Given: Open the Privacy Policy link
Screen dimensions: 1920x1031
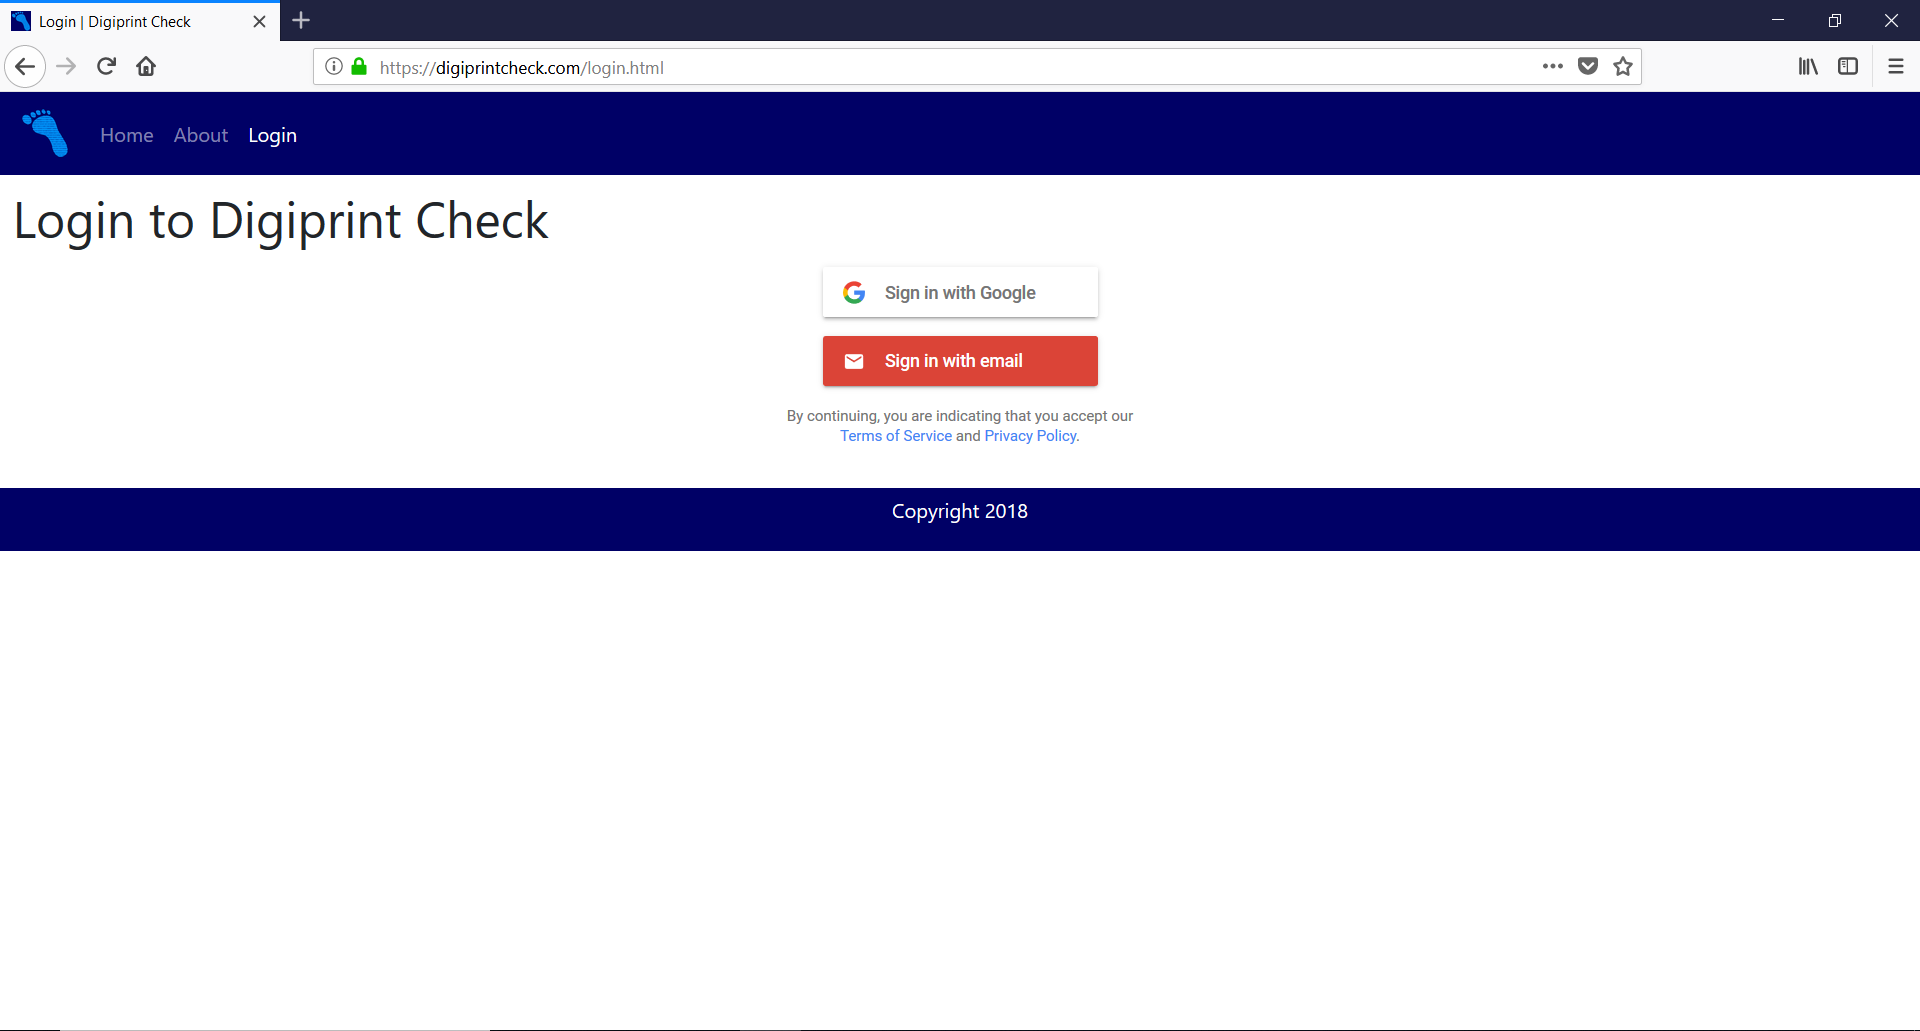Looking at the screenshot, I should (1032, 436).
